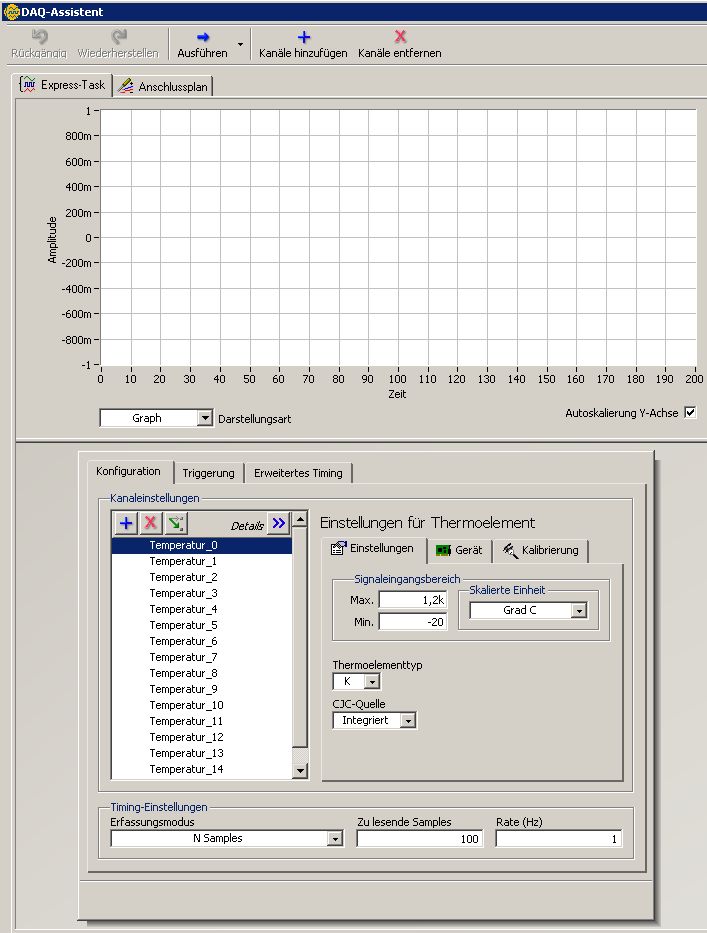Open the Einstellungen sub-tab
Image resolution: width=707 pixels, height=933 pixels.
click(x=373, y=549)
